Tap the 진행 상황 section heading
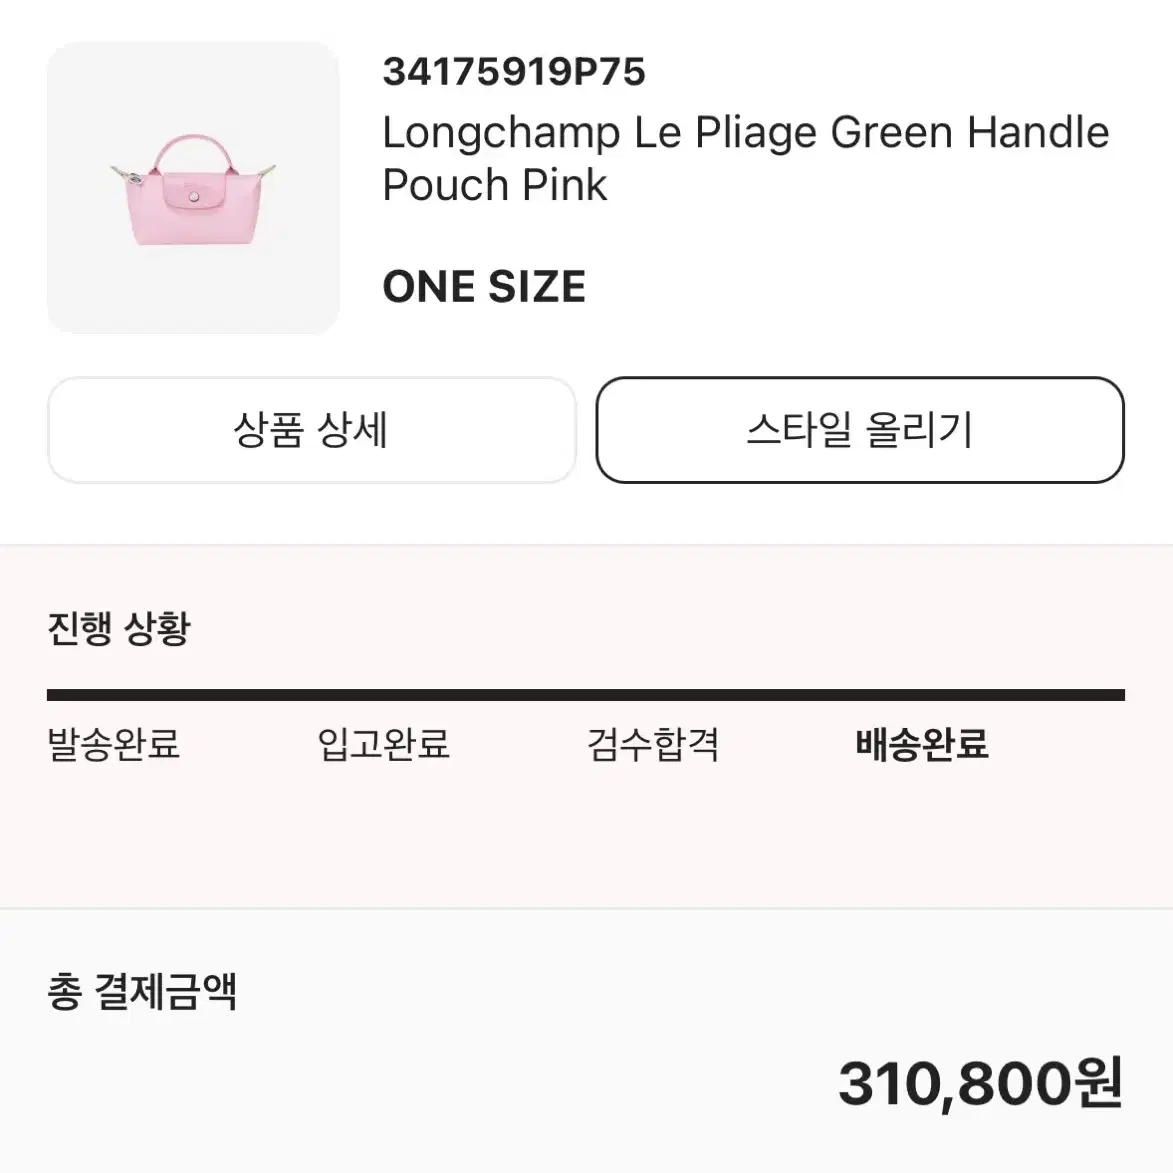The image size is (1173, 1173). pyautogui.click(x=119, y=627)
